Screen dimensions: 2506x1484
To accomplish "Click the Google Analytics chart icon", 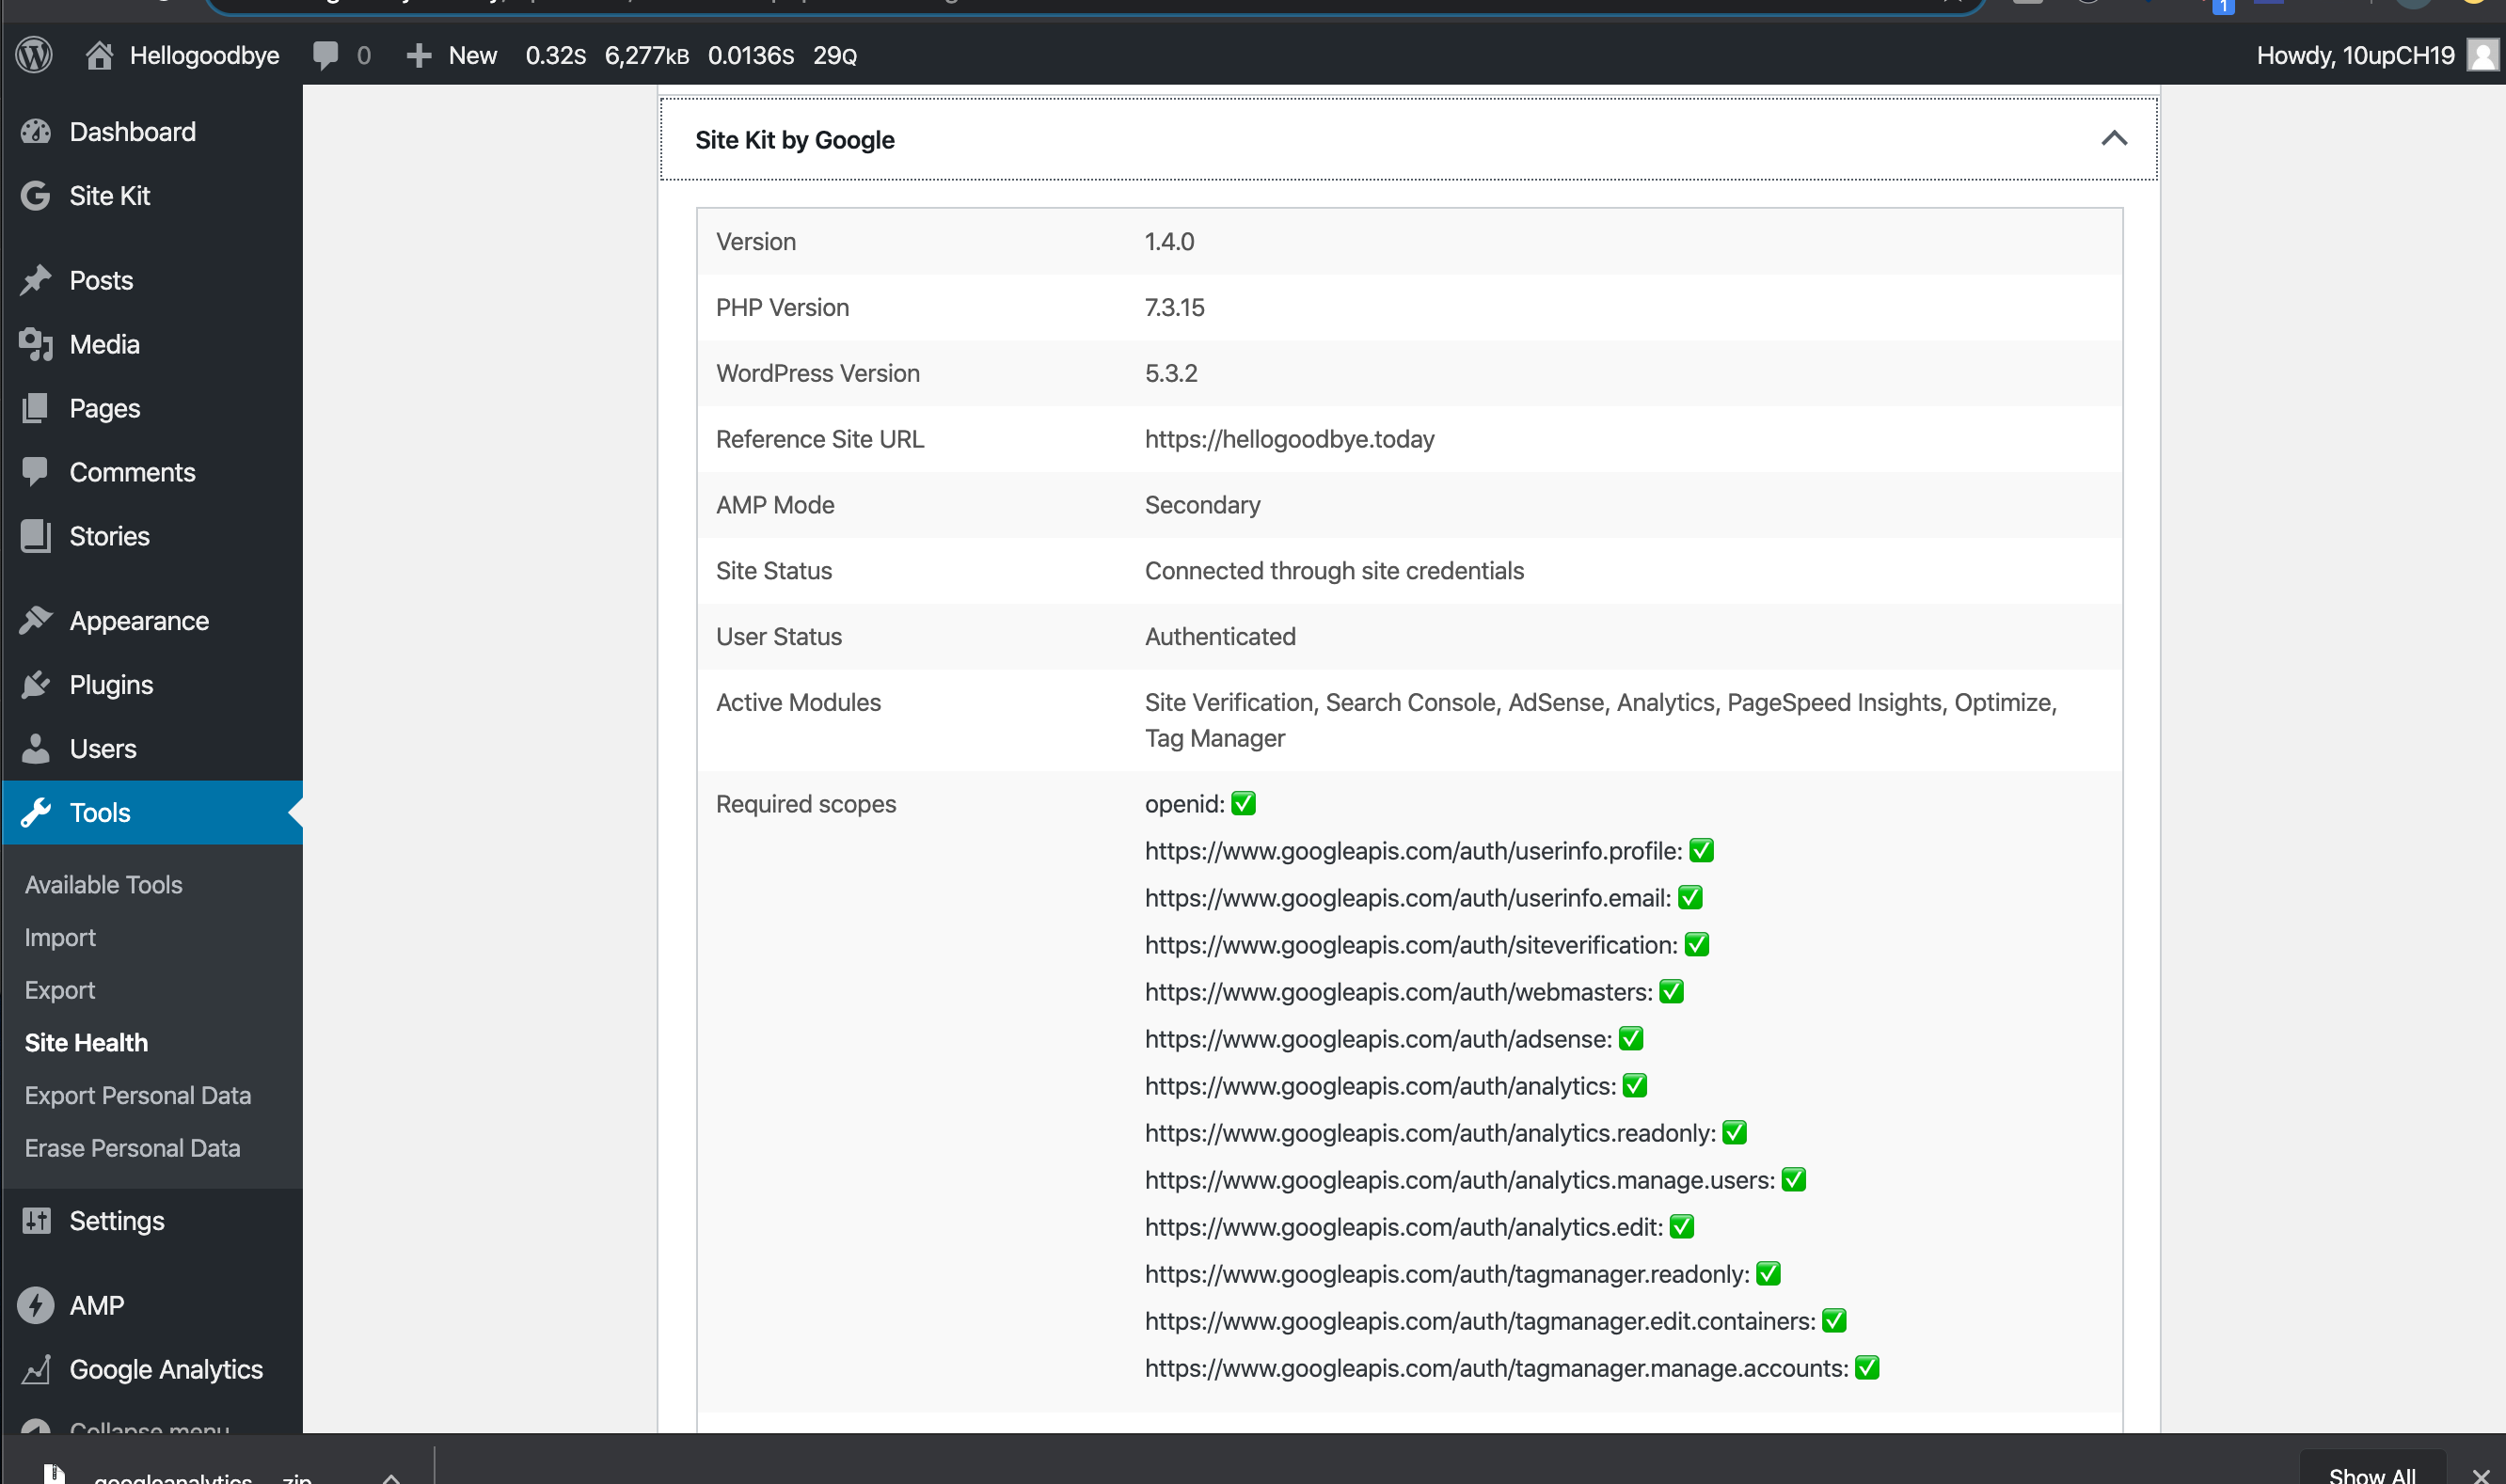I will (36, 1370).
